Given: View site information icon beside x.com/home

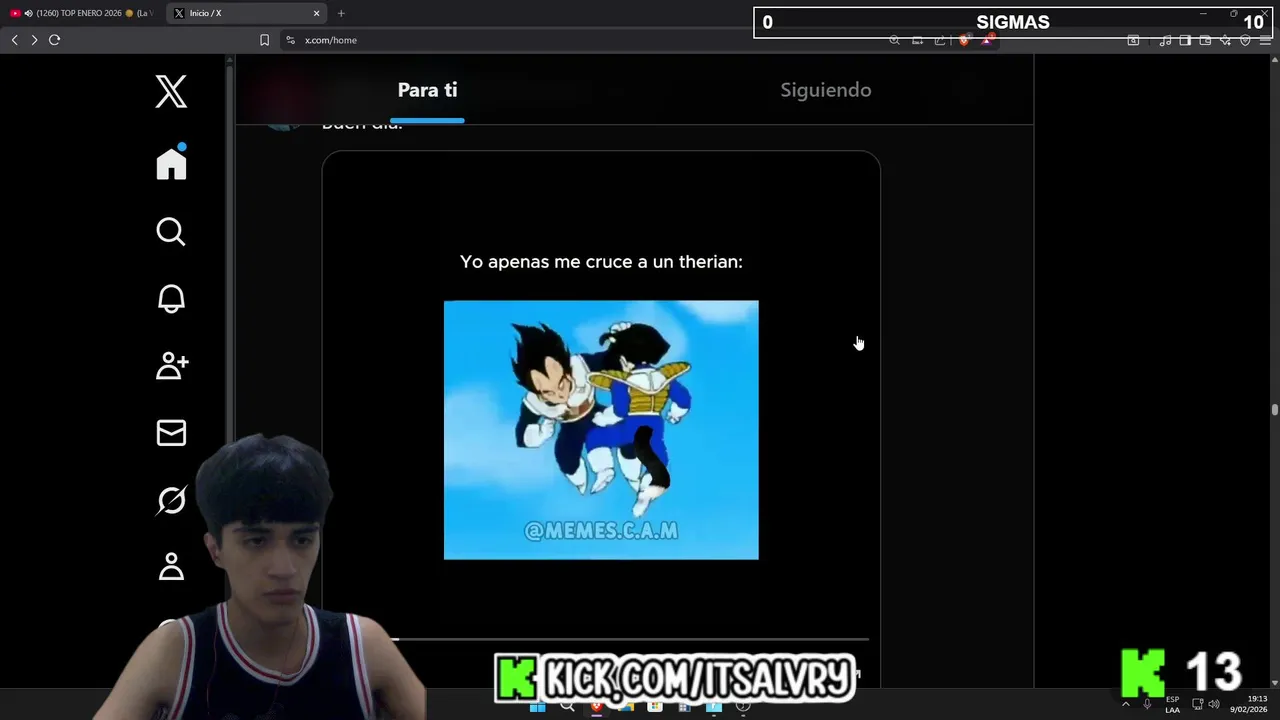Looking at the screenshot, I should 290,40.
